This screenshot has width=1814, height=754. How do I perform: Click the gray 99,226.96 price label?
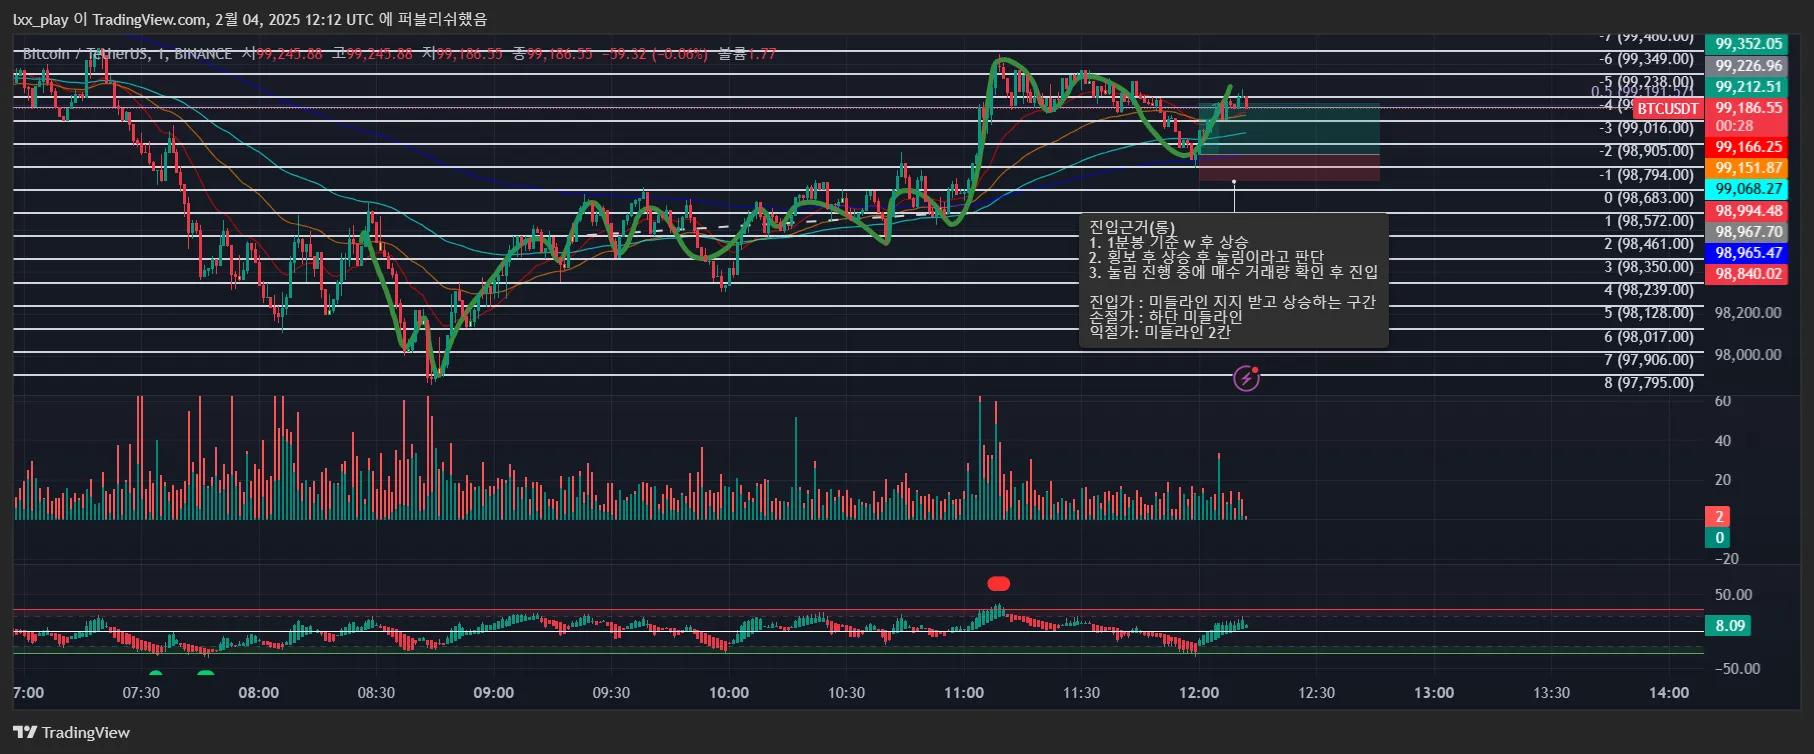1748,66
